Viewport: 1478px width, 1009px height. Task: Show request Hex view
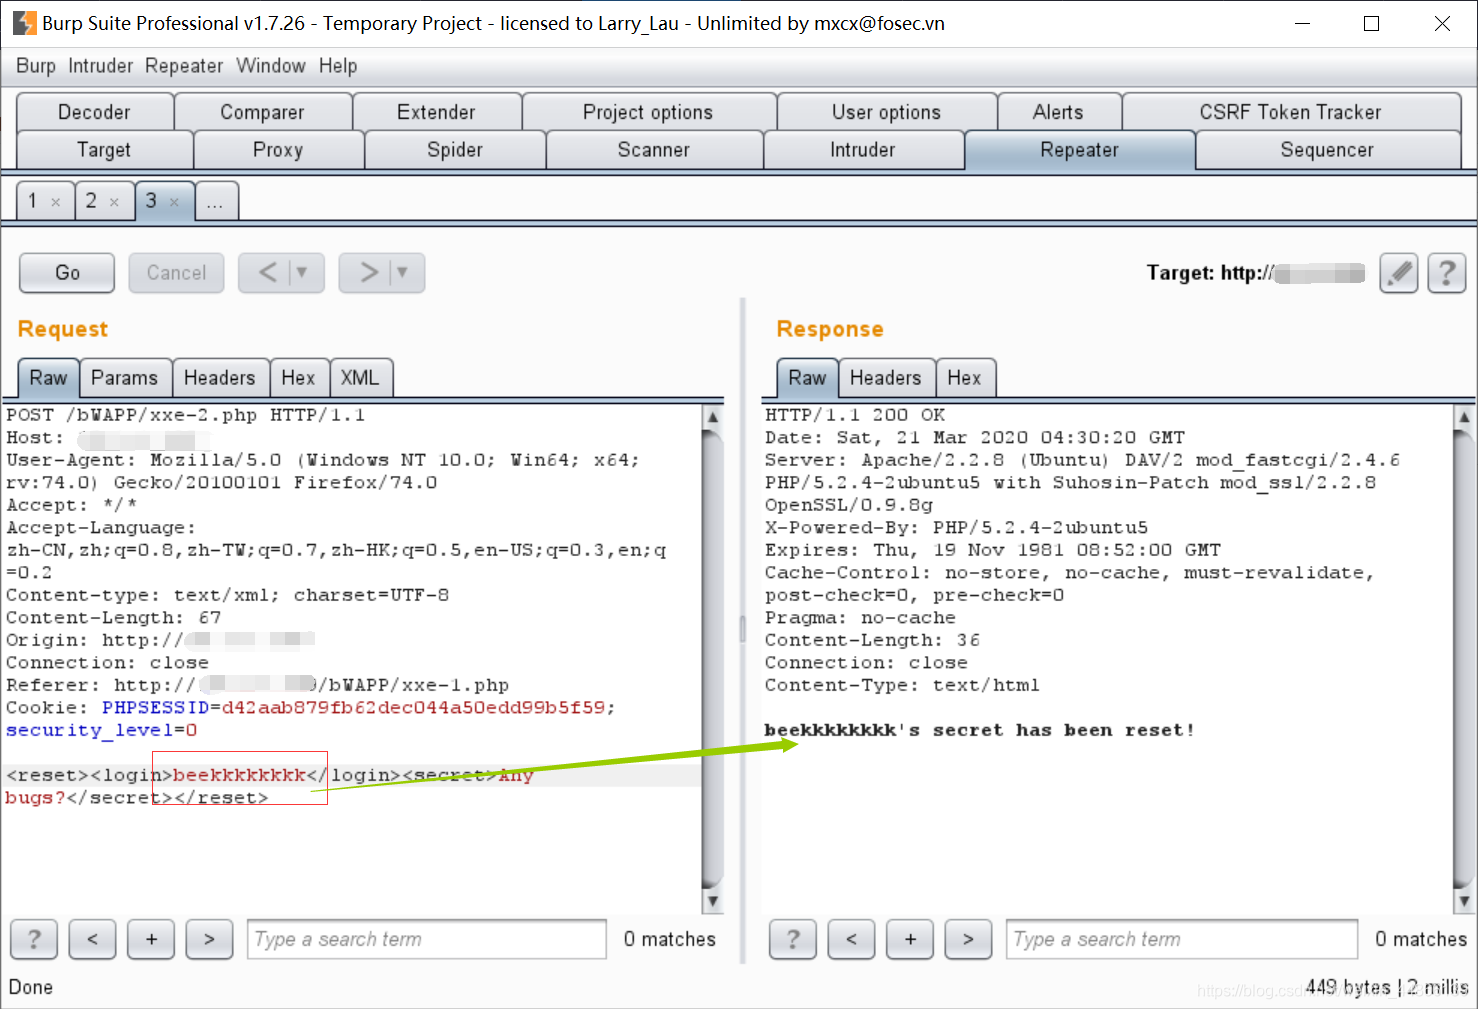pos(298,378)
